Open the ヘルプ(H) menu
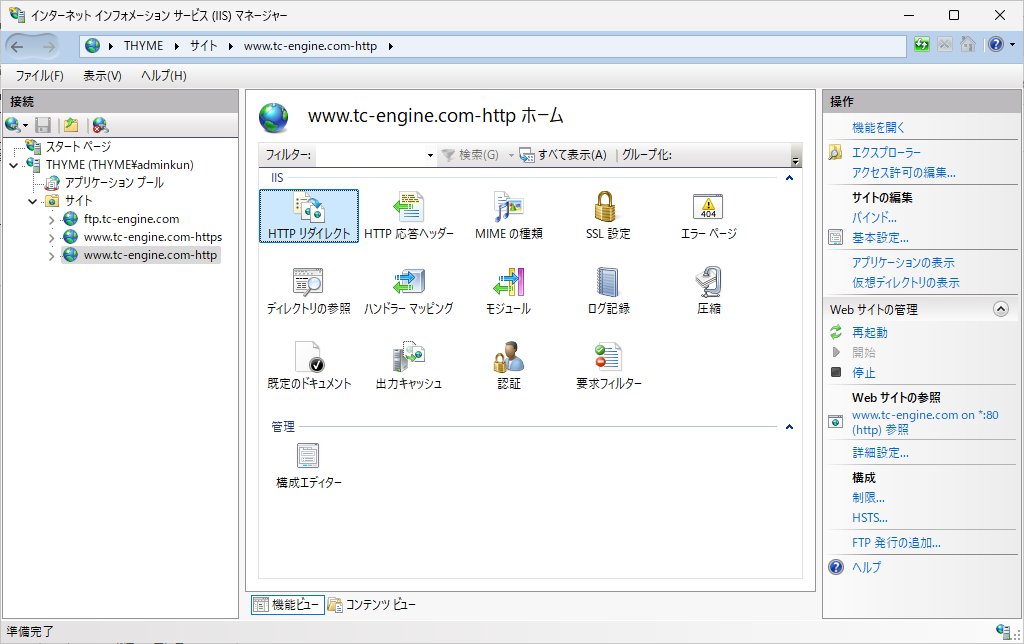1024x644 pixels. pyautogui.click(x=164, y=76)
